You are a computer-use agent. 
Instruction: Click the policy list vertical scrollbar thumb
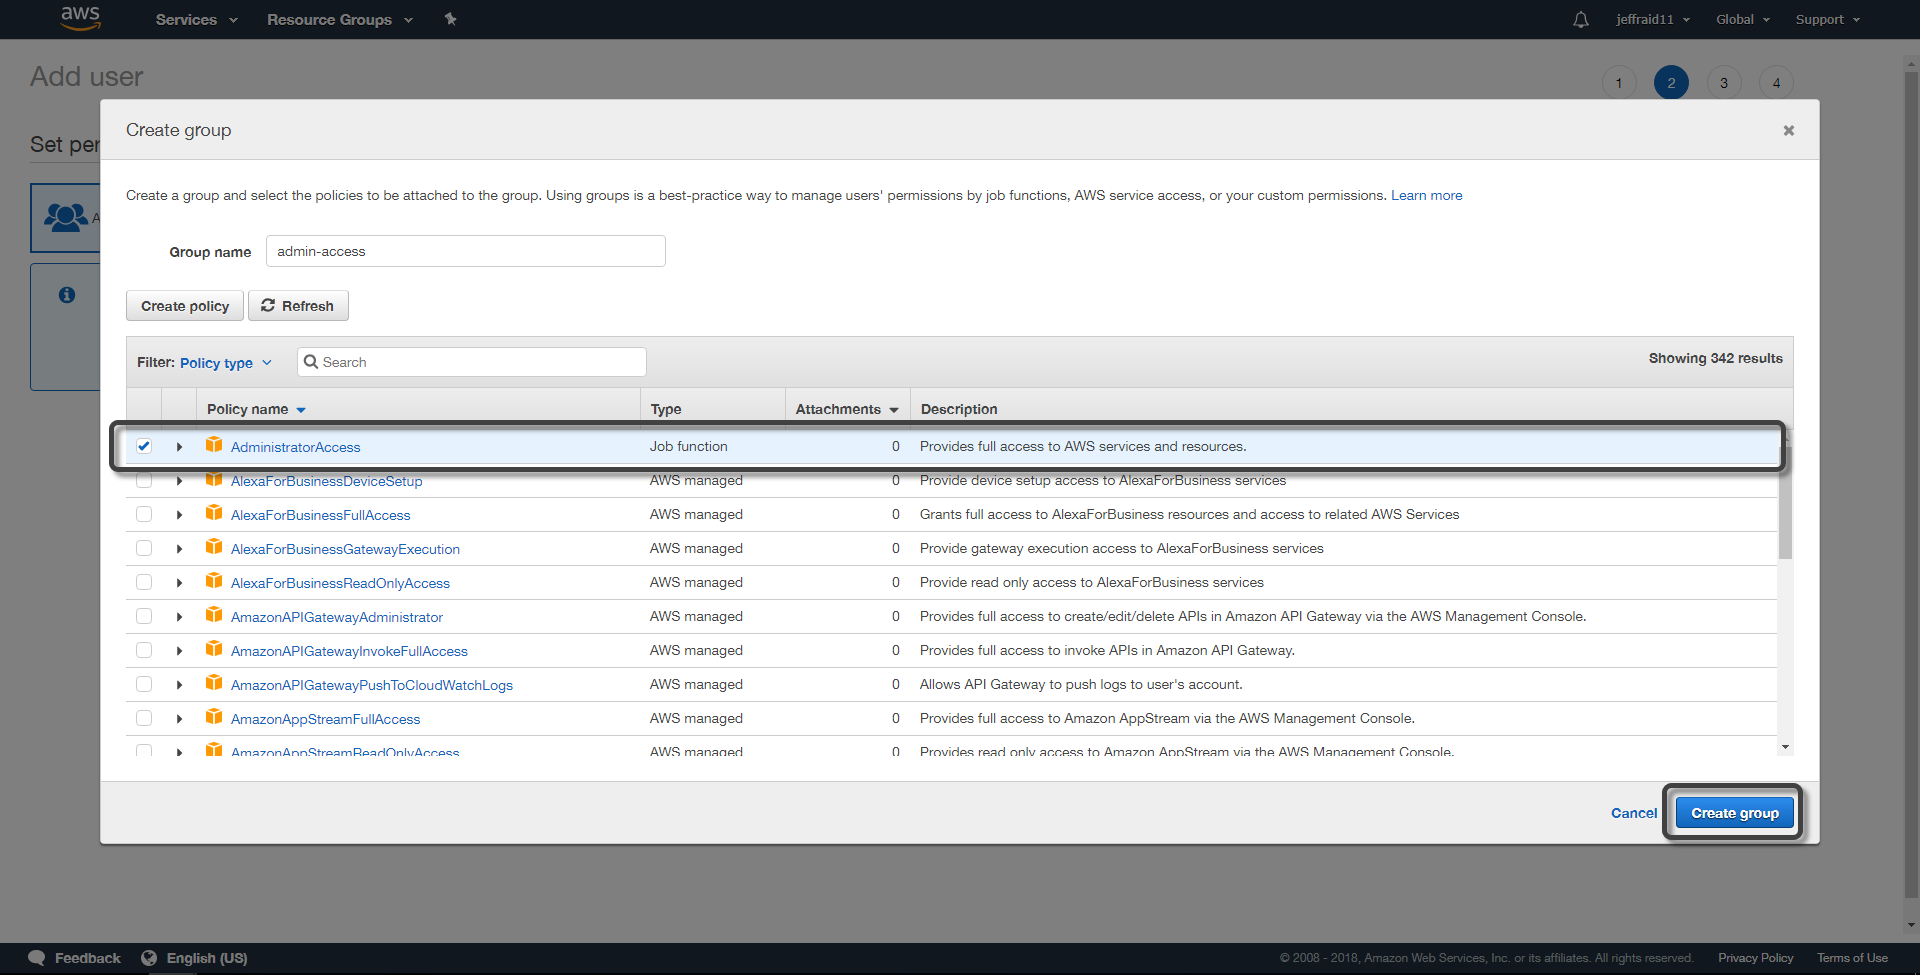pyautogui.click(x=1785, y=500)
